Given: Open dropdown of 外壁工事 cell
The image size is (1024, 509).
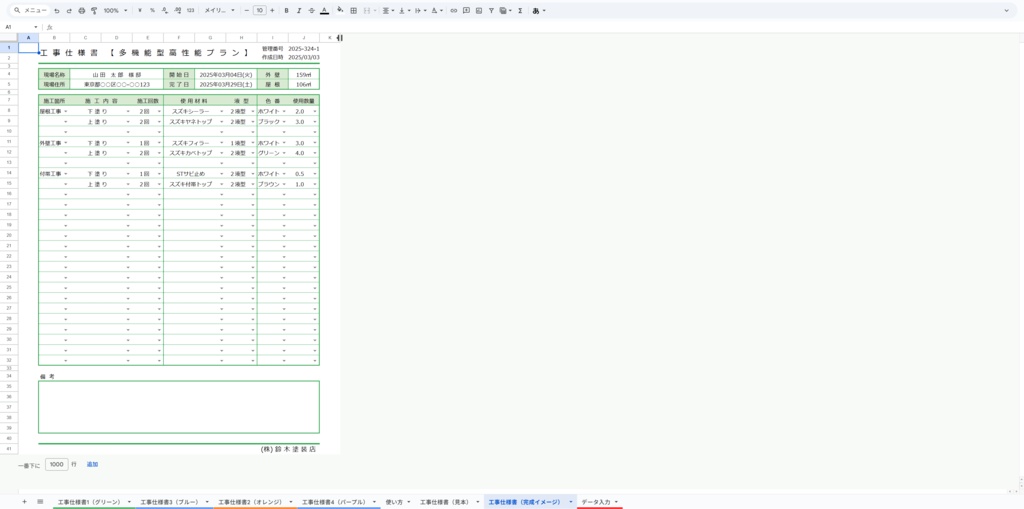Looking at the screenshot, I should click(x=66, y=143).
